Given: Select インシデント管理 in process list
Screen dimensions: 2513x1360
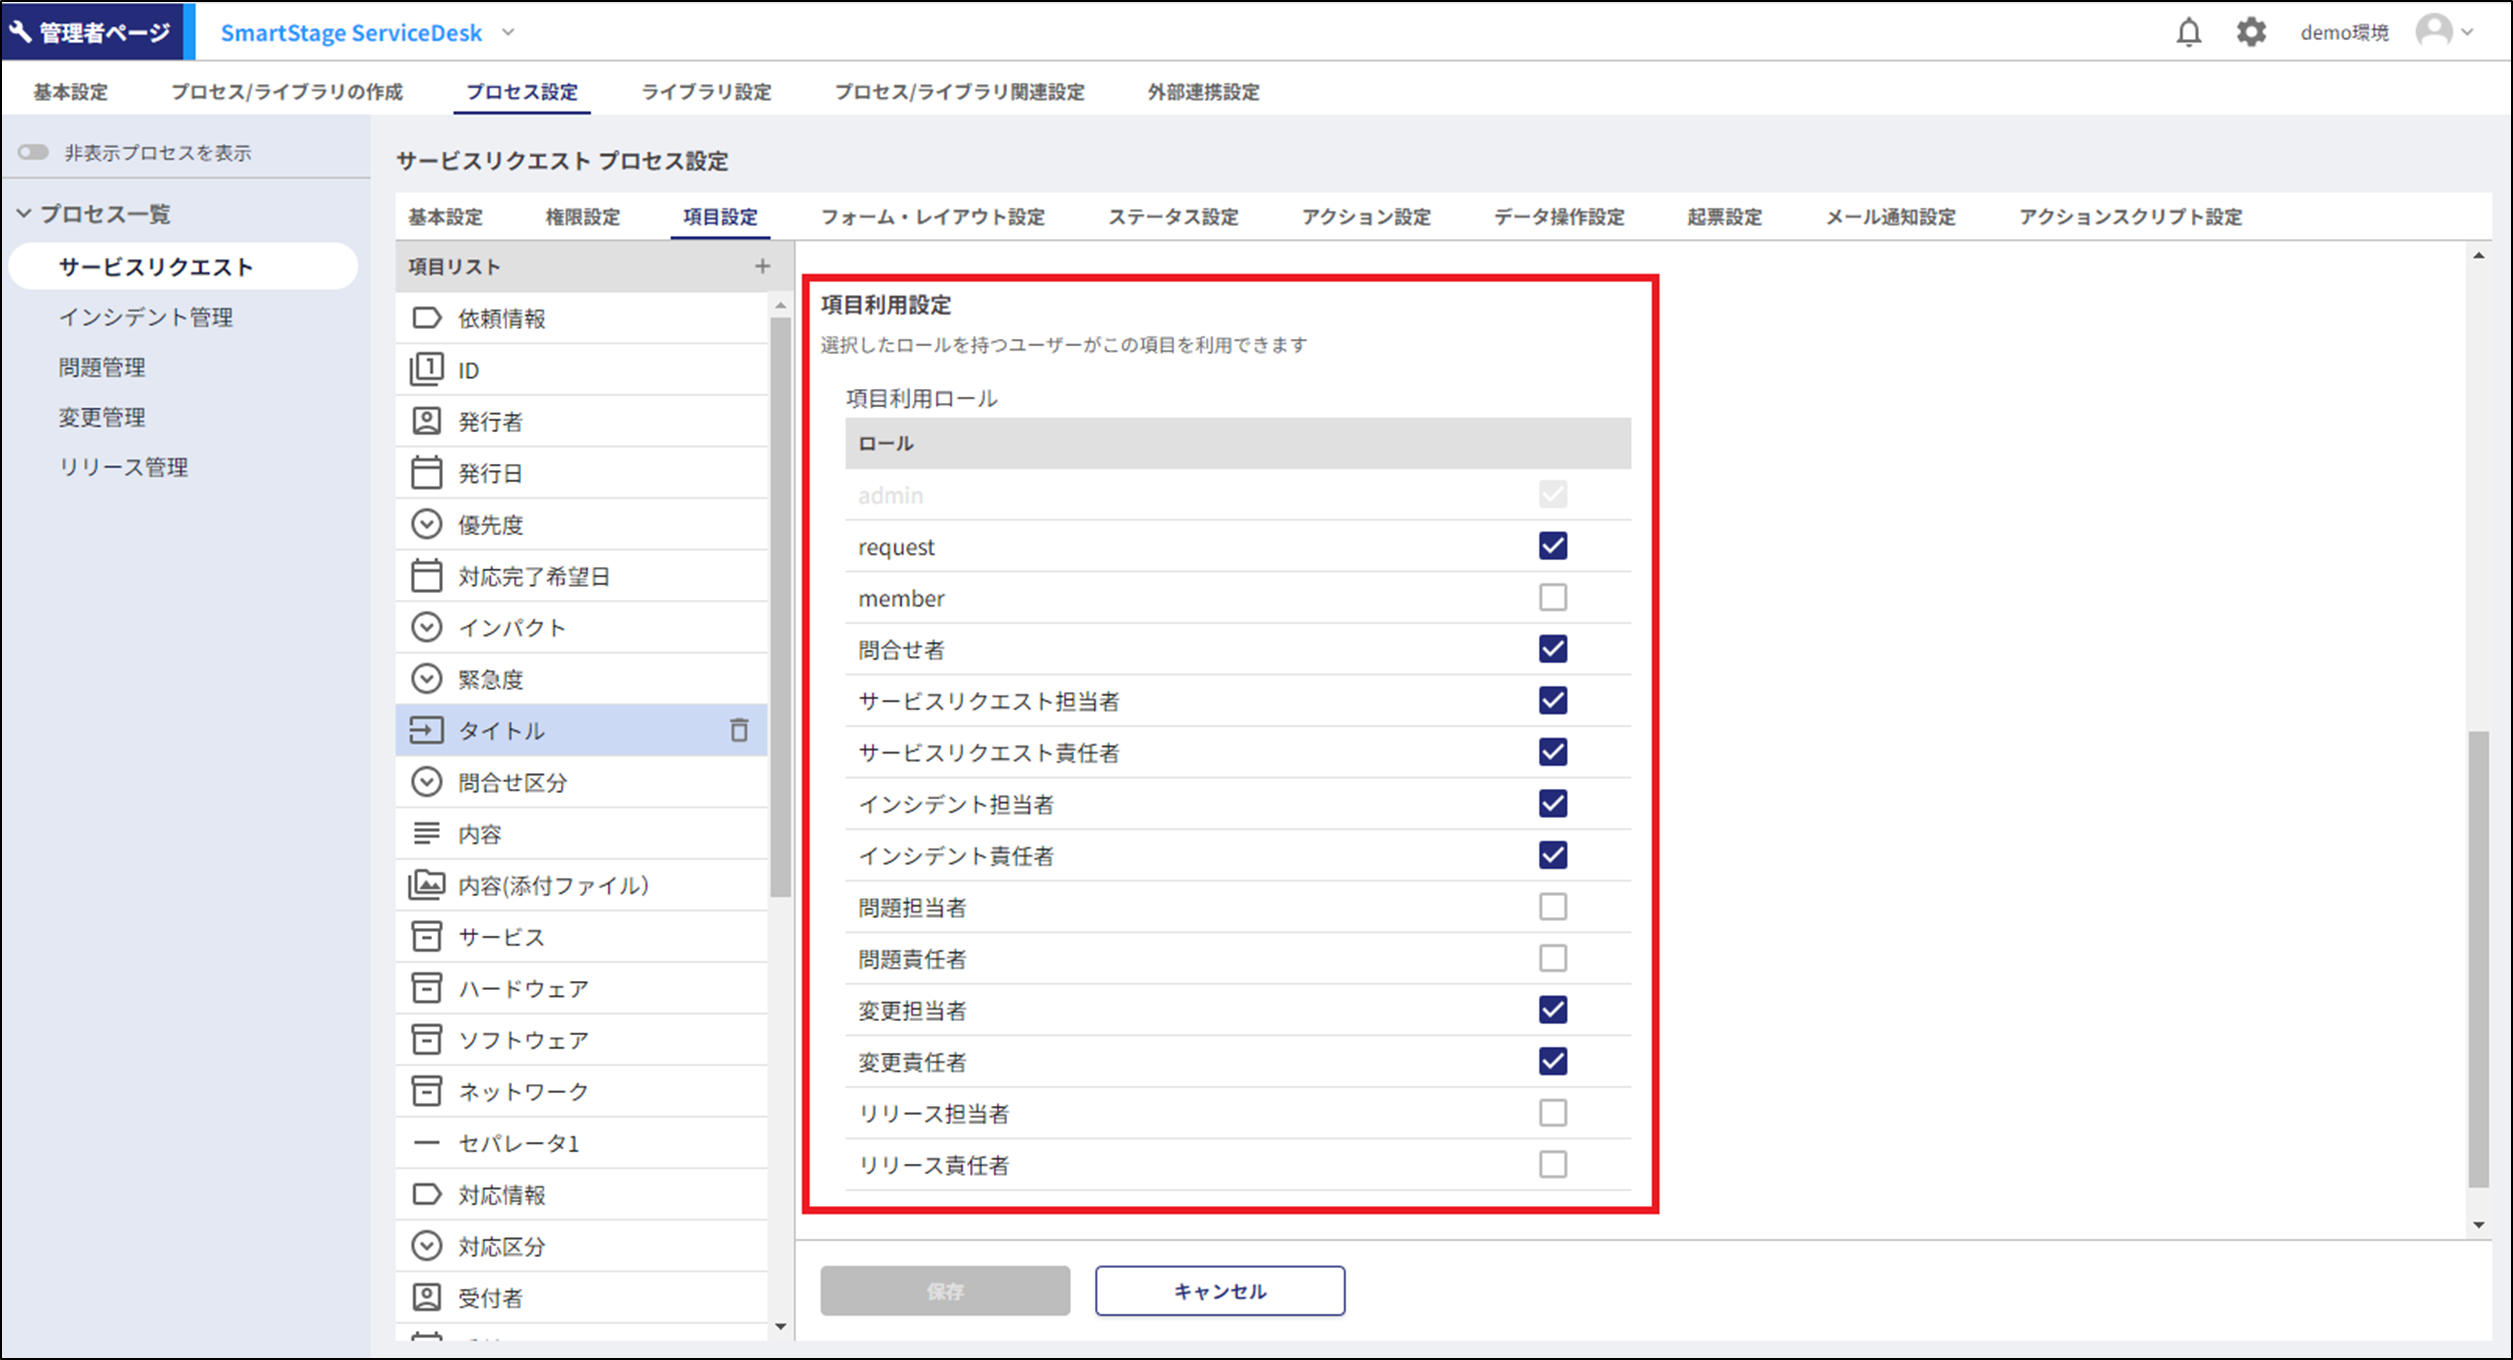Looking at the screenshot, I should coord(146,317).
